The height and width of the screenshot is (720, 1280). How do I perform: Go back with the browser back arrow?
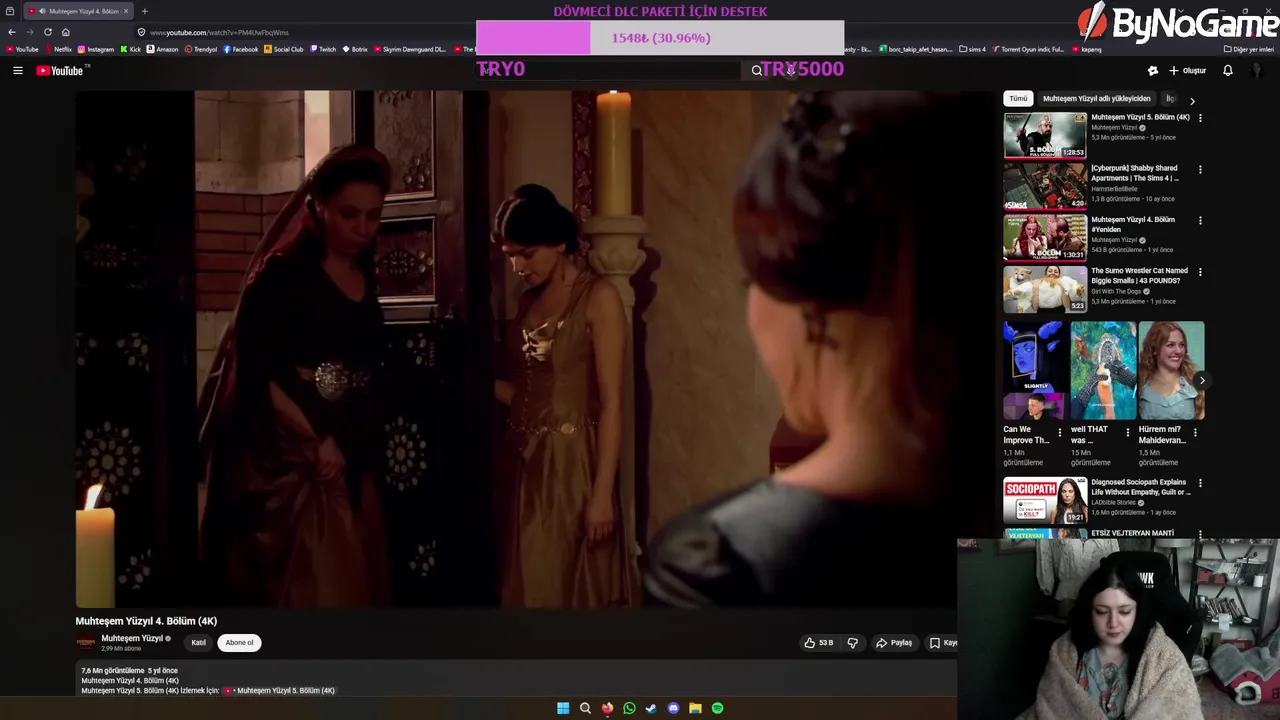(12, 32)
